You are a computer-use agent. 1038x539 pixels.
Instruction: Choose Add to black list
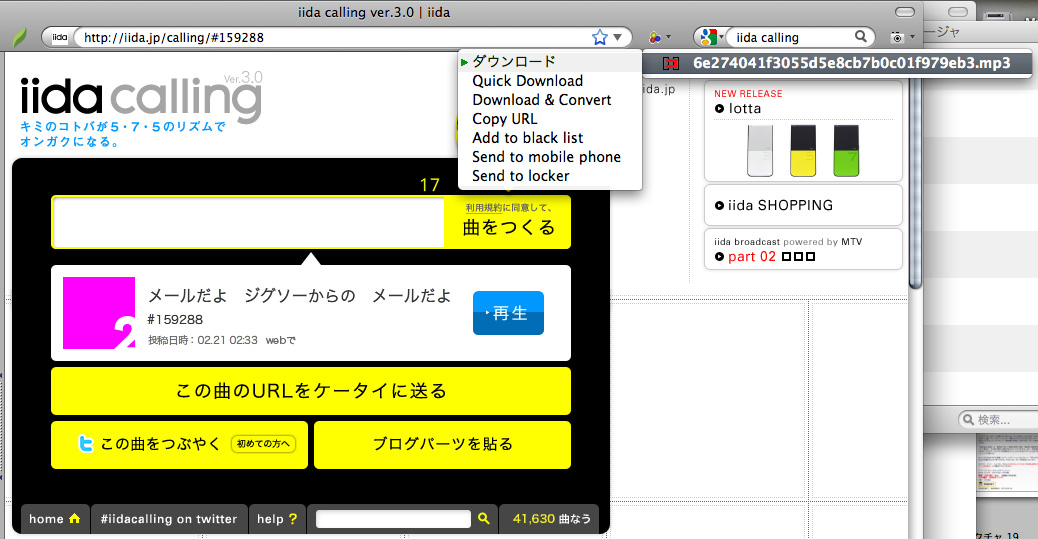click(549, 138)
